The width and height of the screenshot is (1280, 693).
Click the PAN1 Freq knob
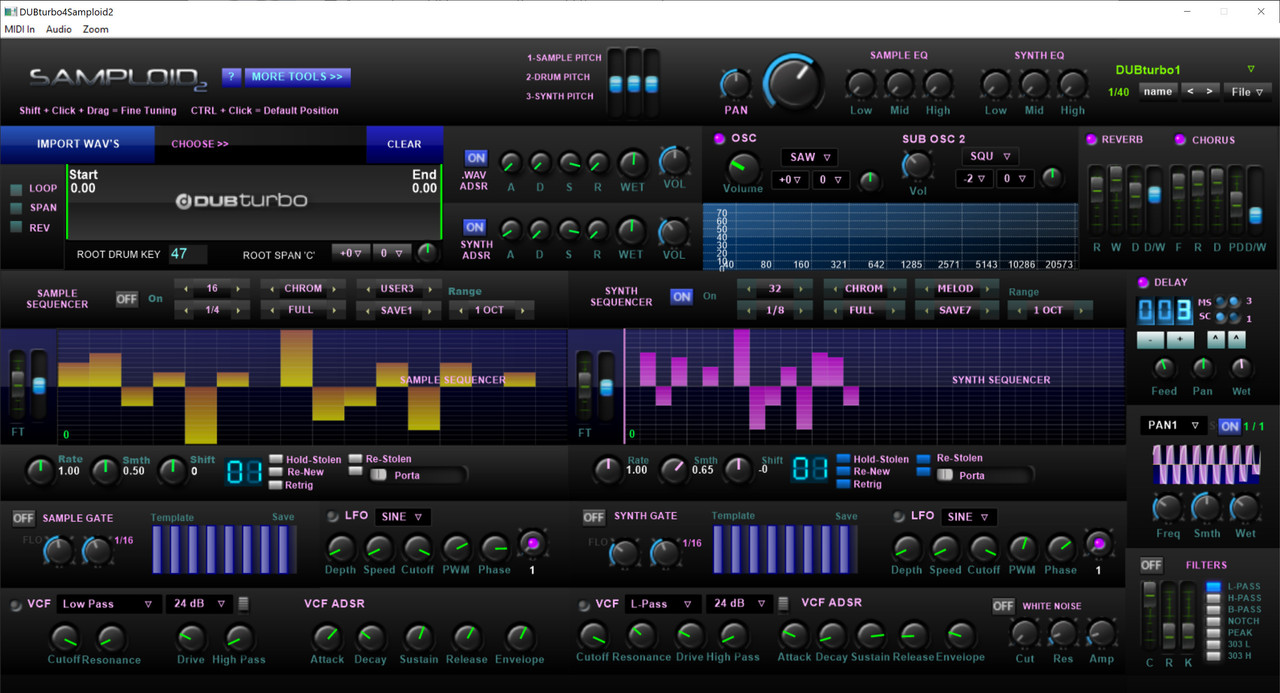[x=1168, y=510]
